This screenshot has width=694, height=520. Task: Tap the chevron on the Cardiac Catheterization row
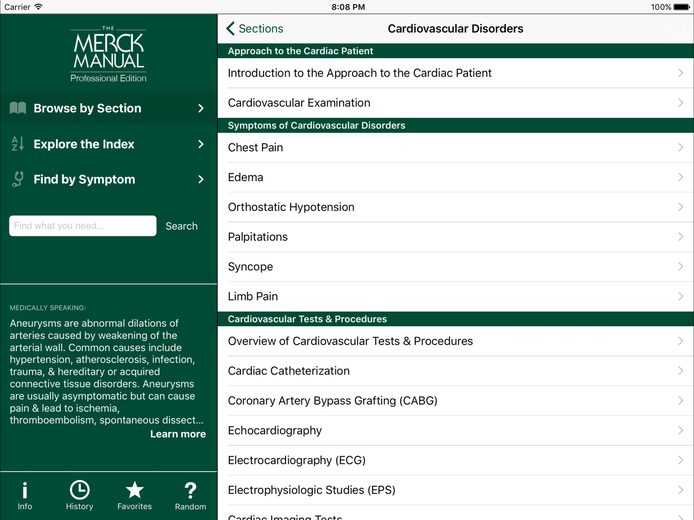tap(681, 370)
